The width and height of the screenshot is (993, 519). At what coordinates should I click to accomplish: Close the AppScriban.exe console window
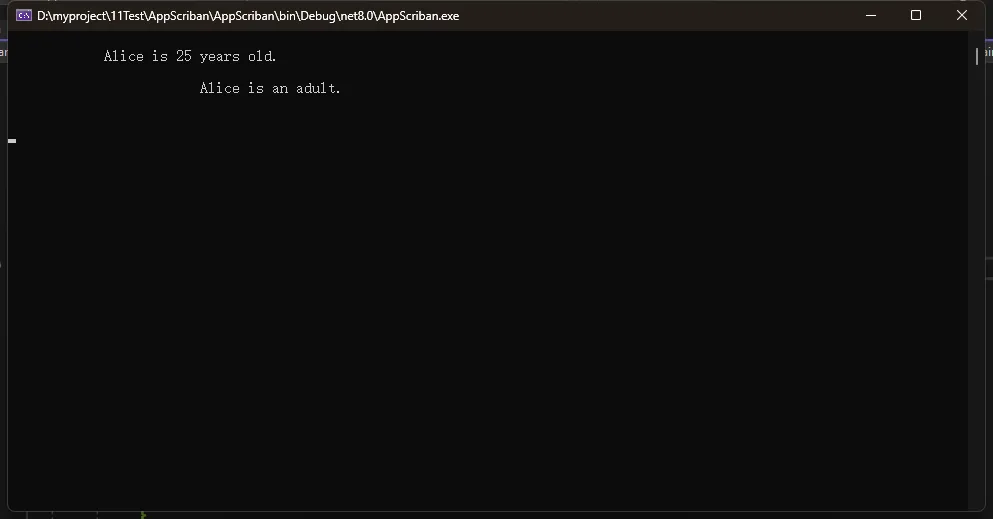[x=961, y=15]
